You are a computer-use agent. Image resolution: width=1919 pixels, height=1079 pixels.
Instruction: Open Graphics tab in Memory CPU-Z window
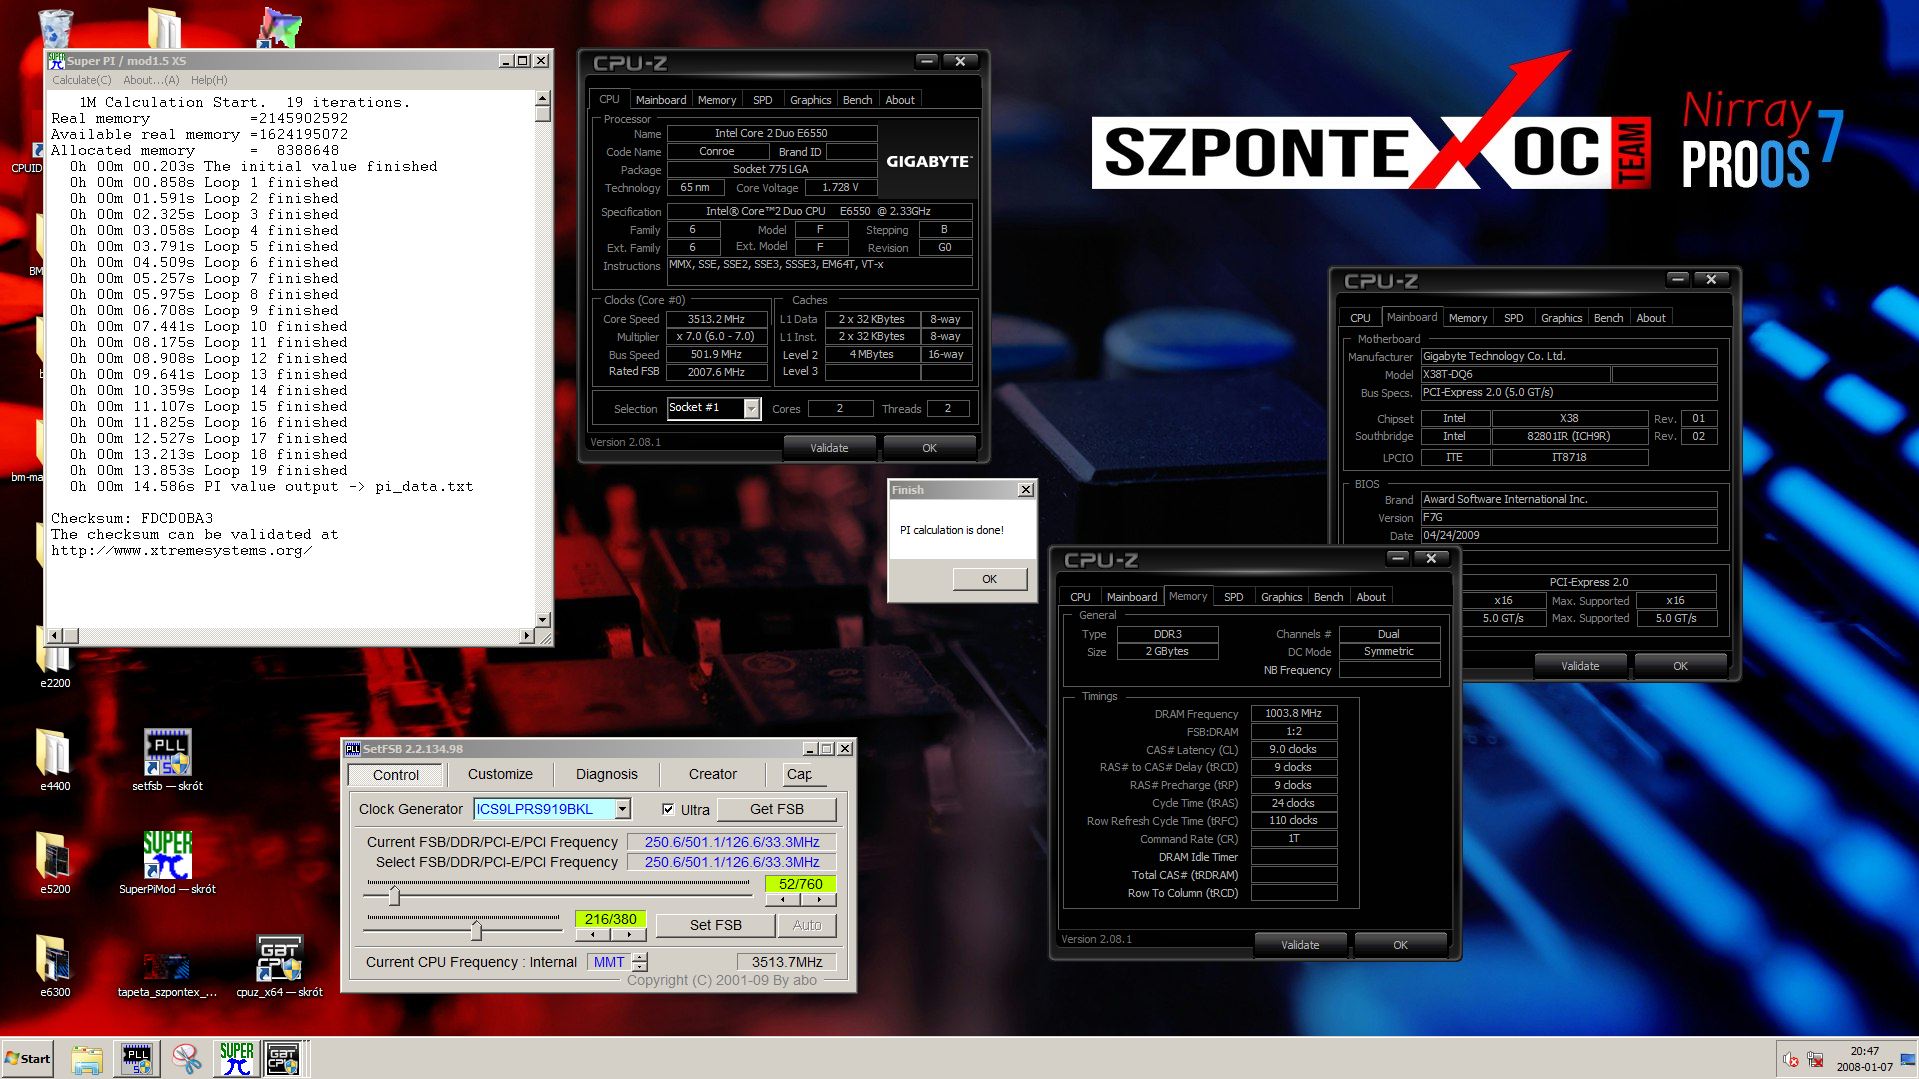[x=1282, y=597]
